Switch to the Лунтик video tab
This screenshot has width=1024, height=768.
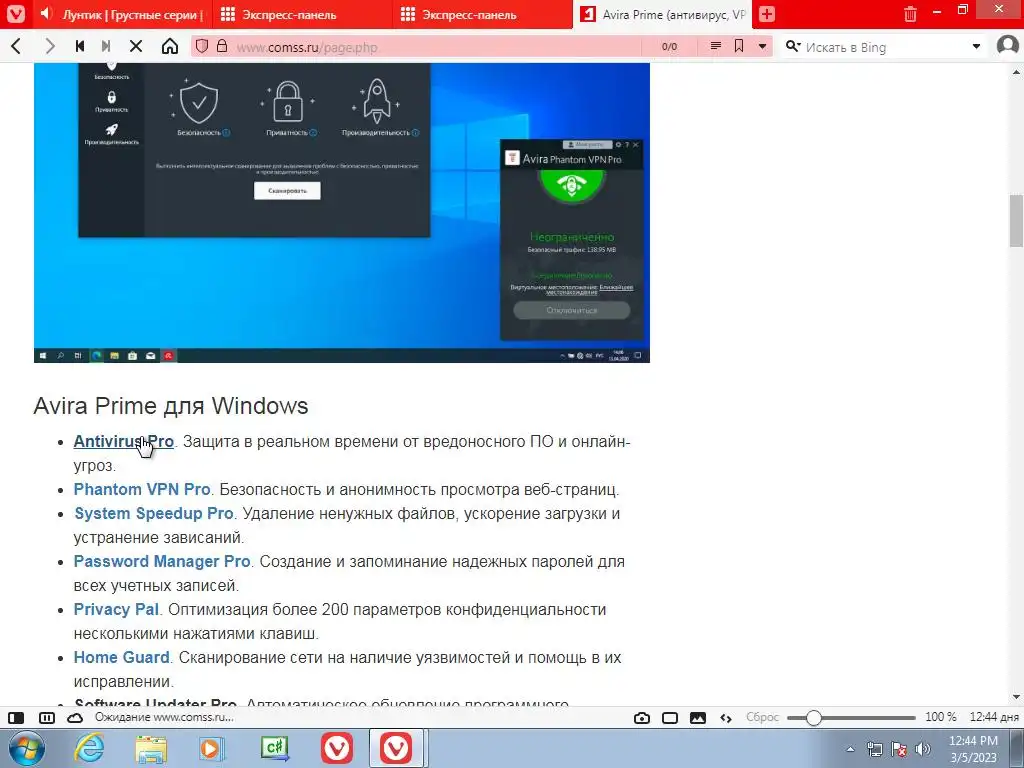coord(132,14)
